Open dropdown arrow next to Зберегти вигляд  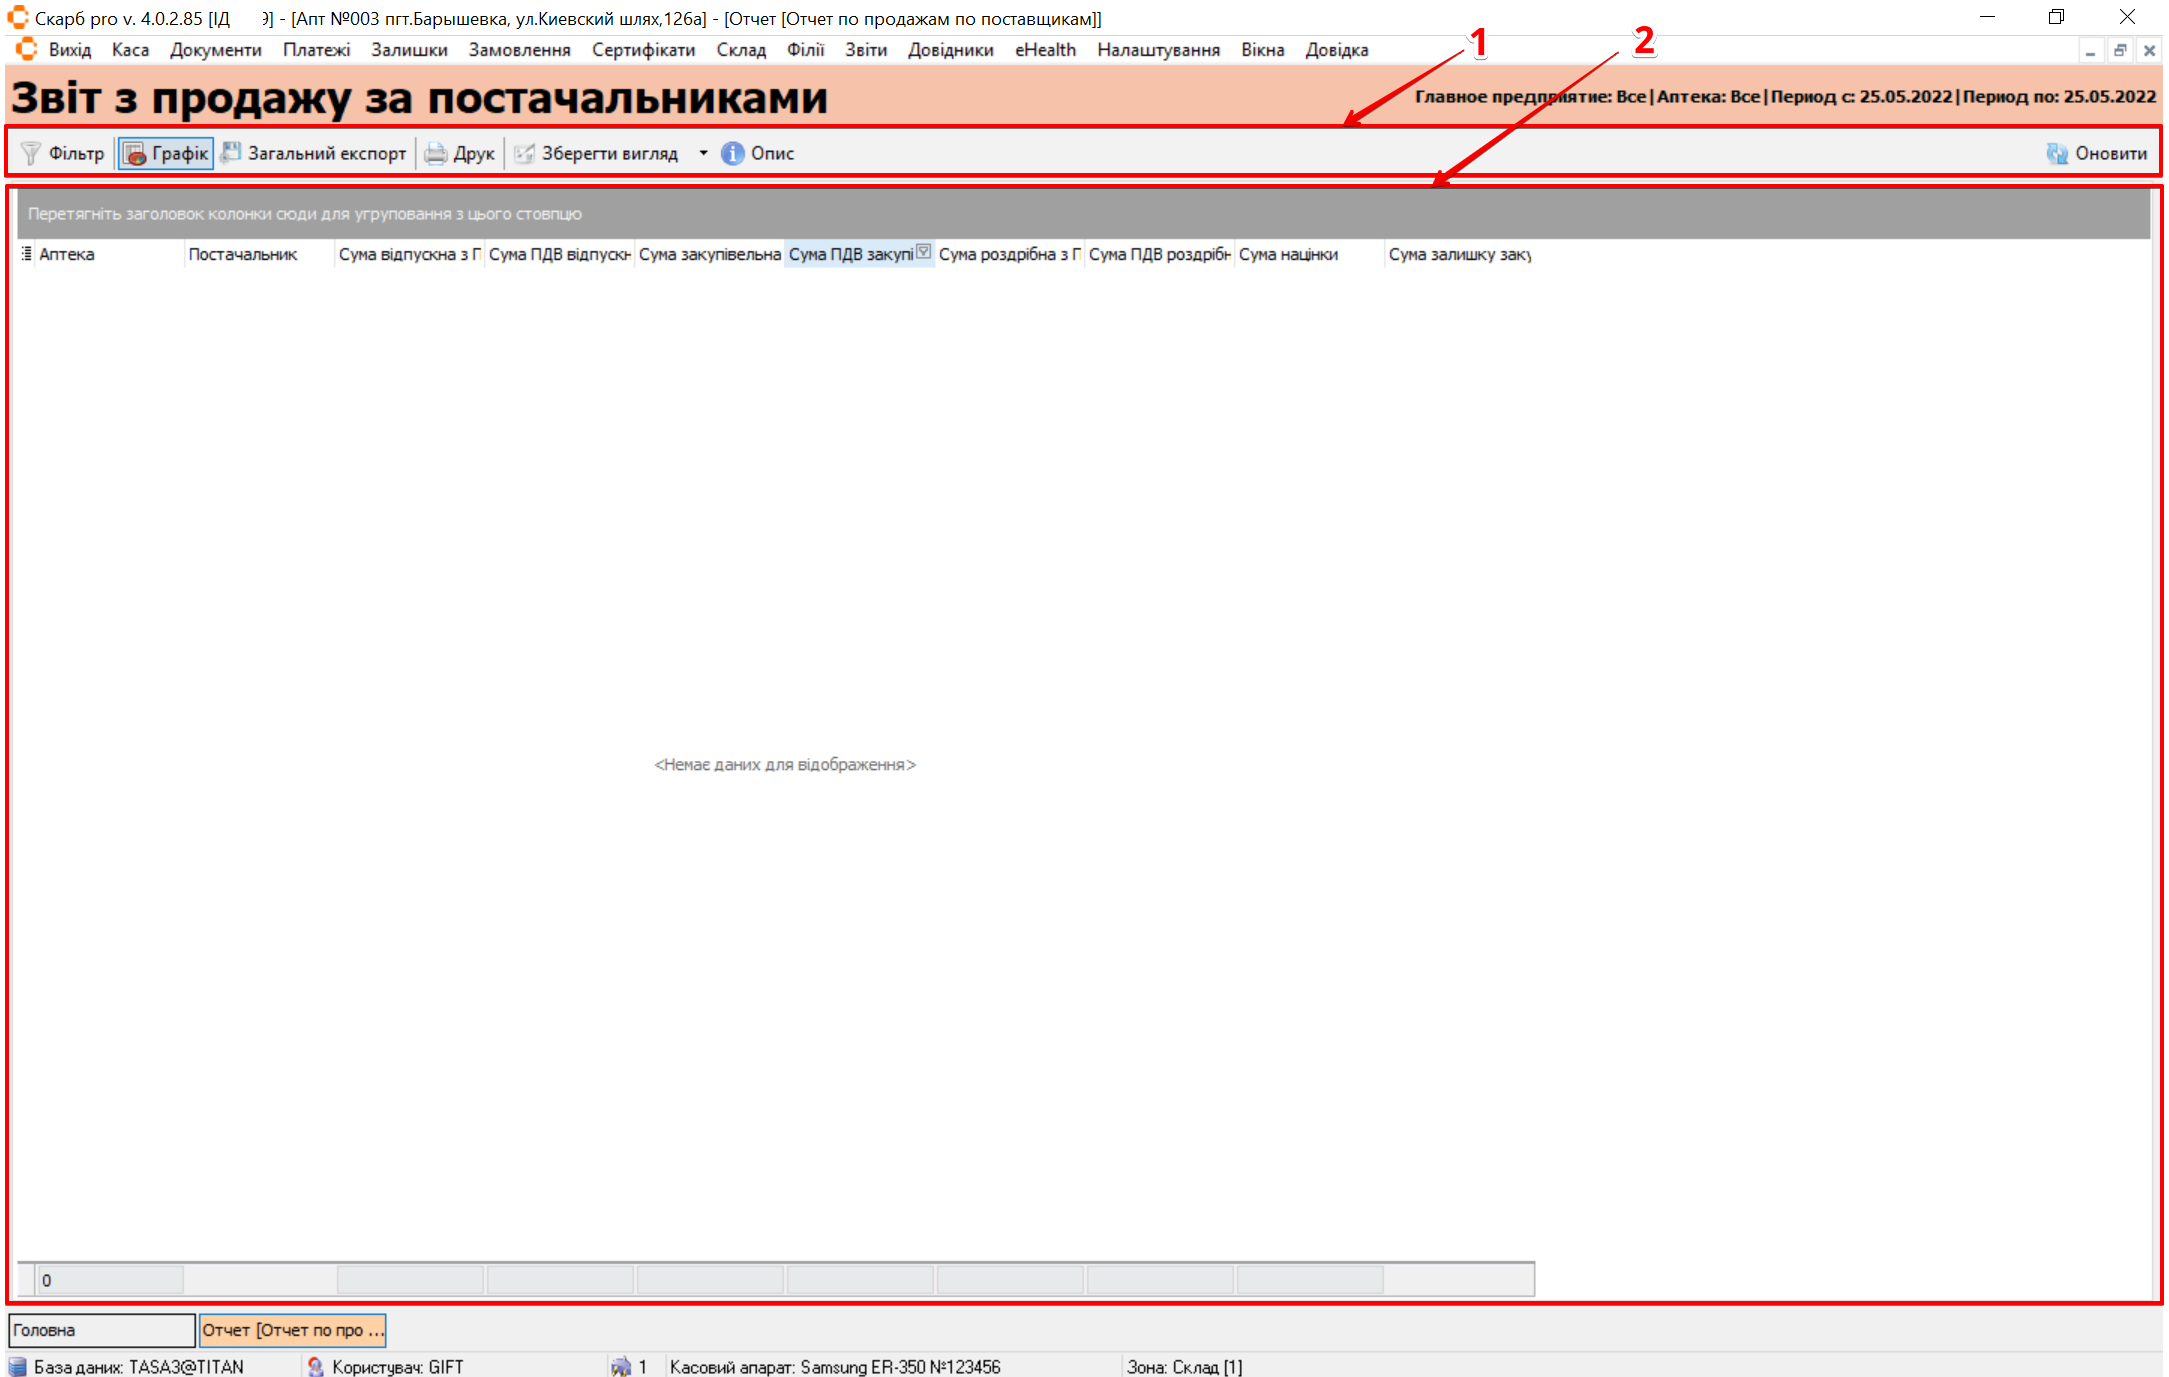(x=703, y=153)
